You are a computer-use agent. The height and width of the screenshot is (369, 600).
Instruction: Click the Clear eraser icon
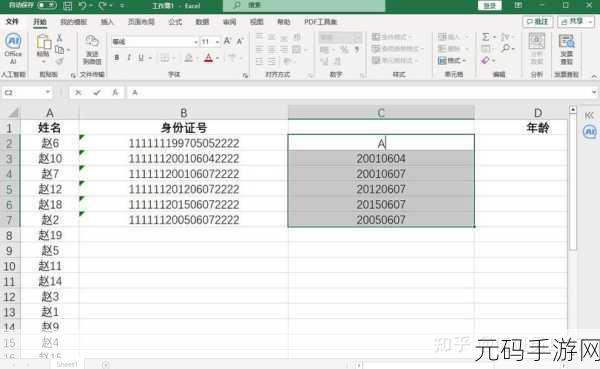[486, 60]
